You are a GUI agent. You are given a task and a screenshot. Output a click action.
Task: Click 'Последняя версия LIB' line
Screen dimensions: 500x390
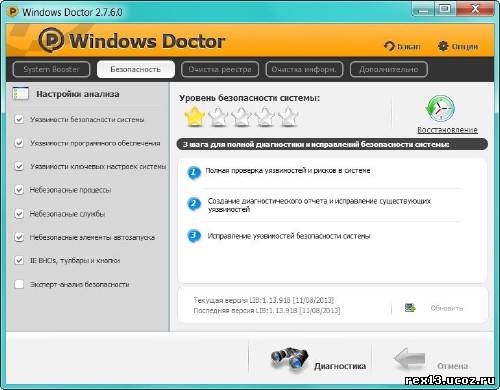point(267,310)
